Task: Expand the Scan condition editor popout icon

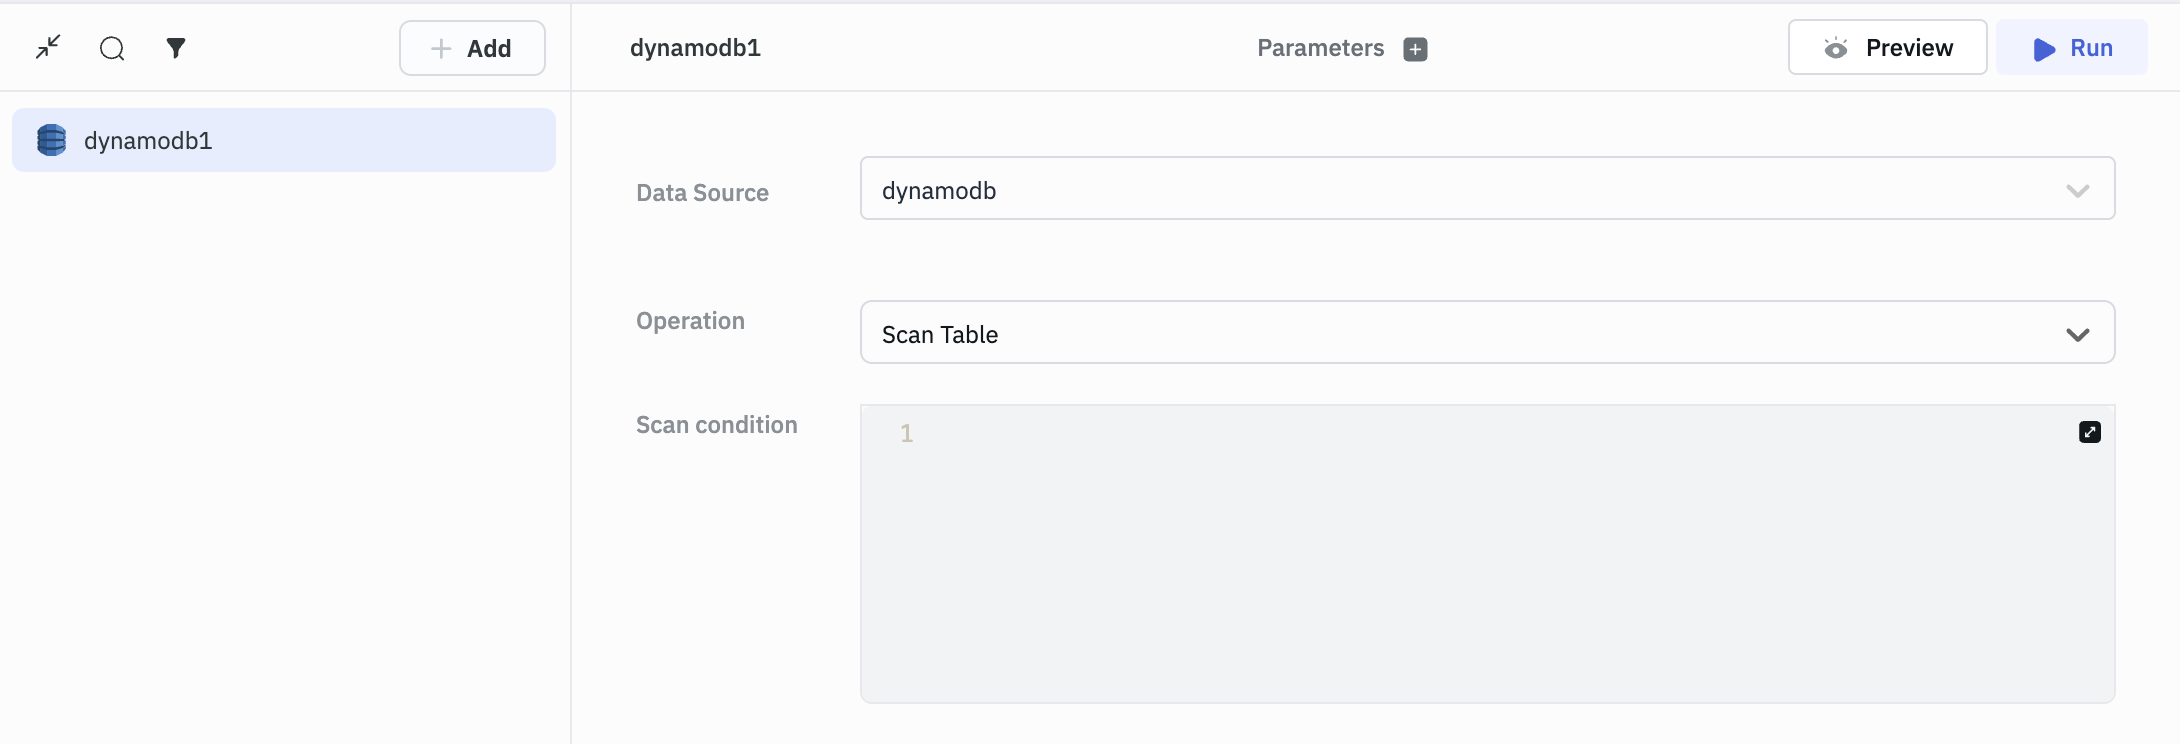Action: click(x=2089, y=432)
